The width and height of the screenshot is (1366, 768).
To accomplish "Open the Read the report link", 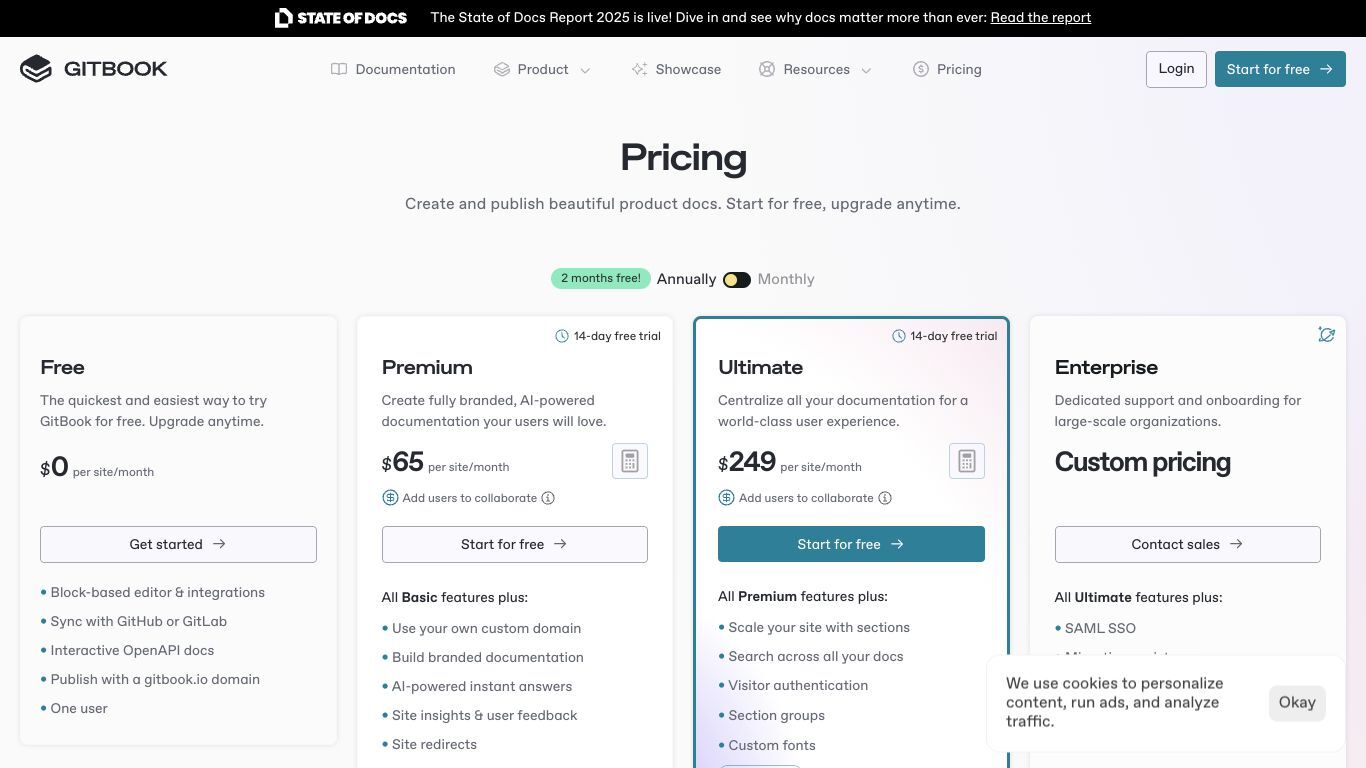I will (x=1040, y=18).
